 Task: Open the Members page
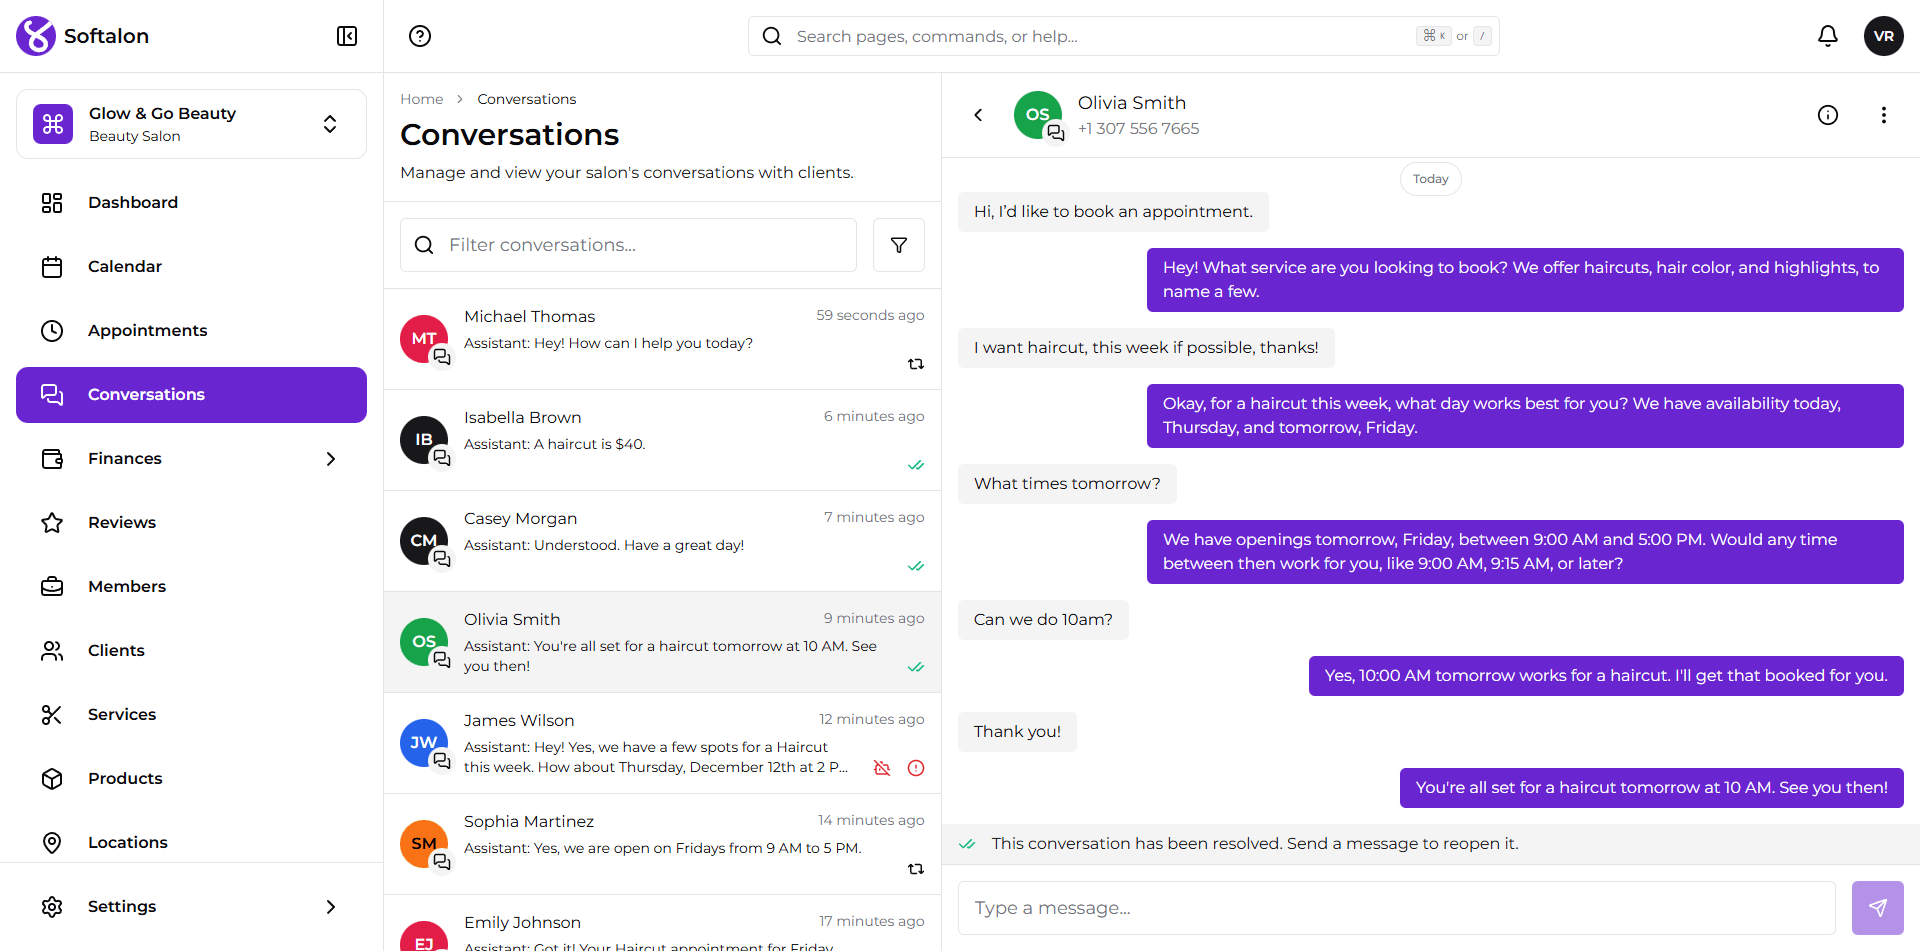click(x=191, y=587)
